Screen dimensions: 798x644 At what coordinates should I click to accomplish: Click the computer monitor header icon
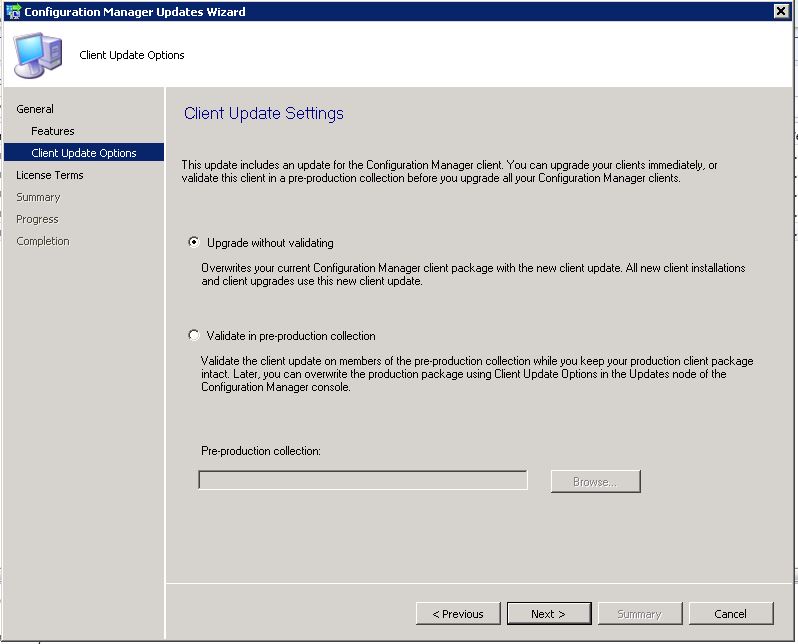[38, 55]
